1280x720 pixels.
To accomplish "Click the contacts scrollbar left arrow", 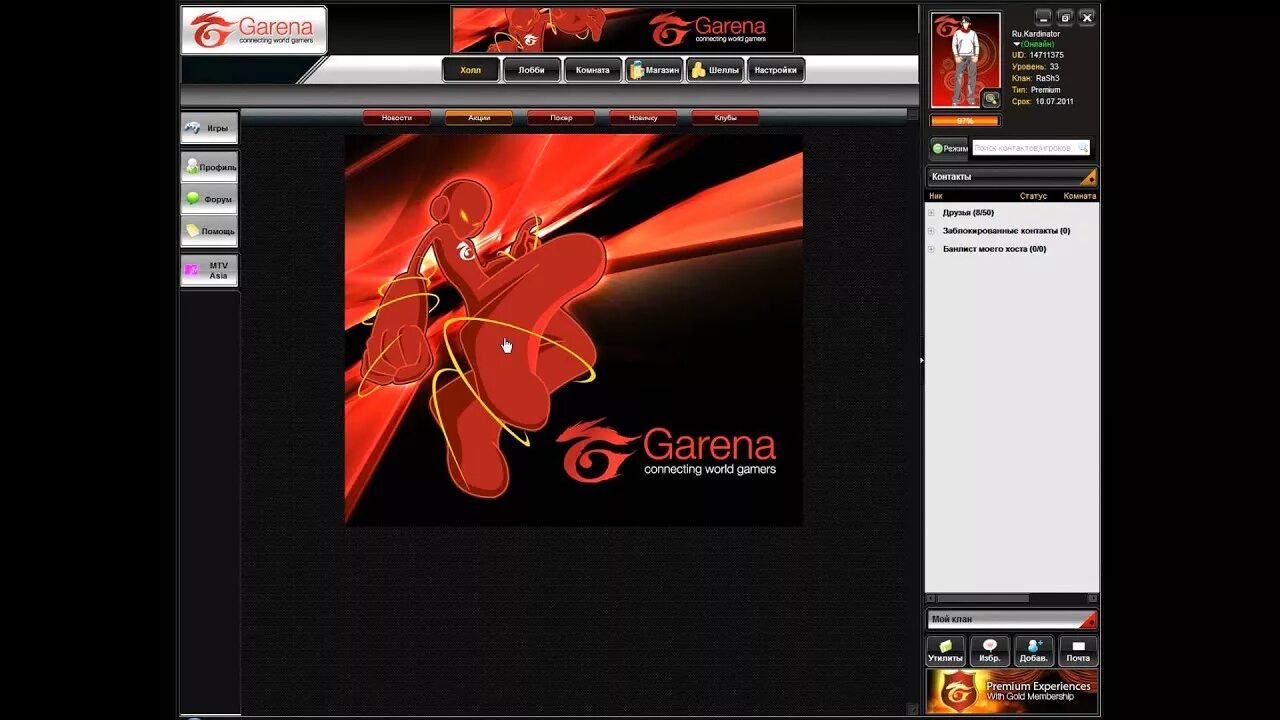I will pyautogui.click(x=930, y=598).
